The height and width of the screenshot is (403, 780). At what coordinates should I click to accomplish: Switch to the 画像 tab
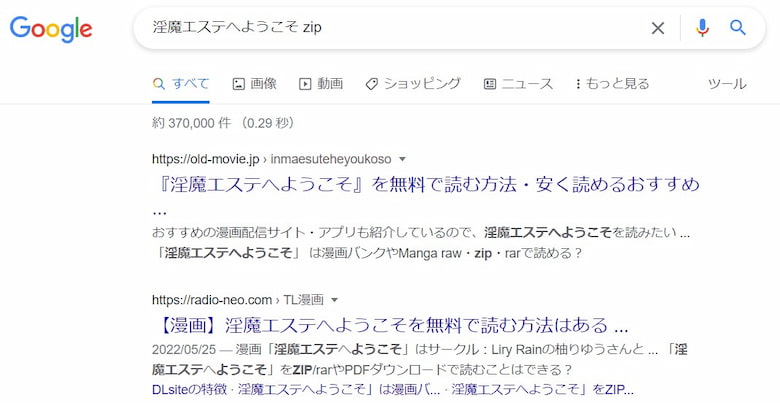coord(255,84)
